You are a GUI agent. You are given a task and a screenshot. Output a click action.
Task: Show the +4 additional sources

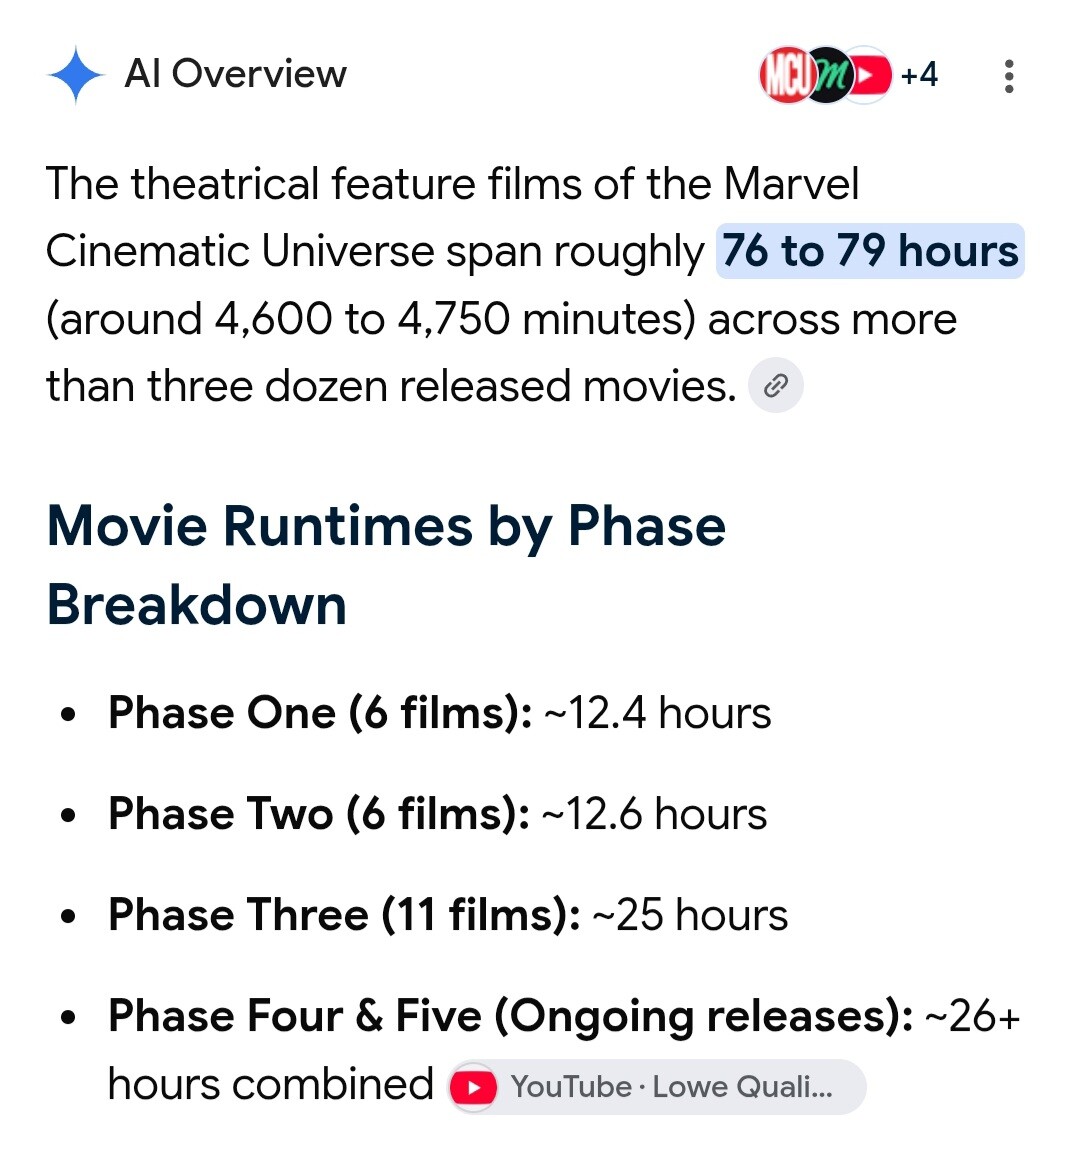[919, 75]
